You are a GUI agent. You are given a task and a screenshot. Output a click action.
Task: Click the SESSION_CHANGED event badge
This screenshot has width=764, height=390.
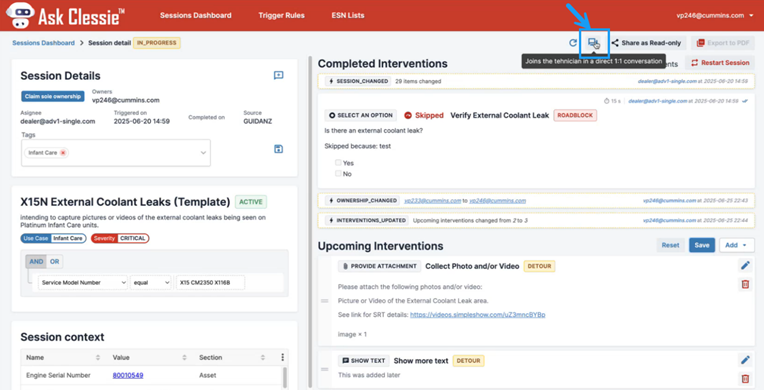(359, 81)
